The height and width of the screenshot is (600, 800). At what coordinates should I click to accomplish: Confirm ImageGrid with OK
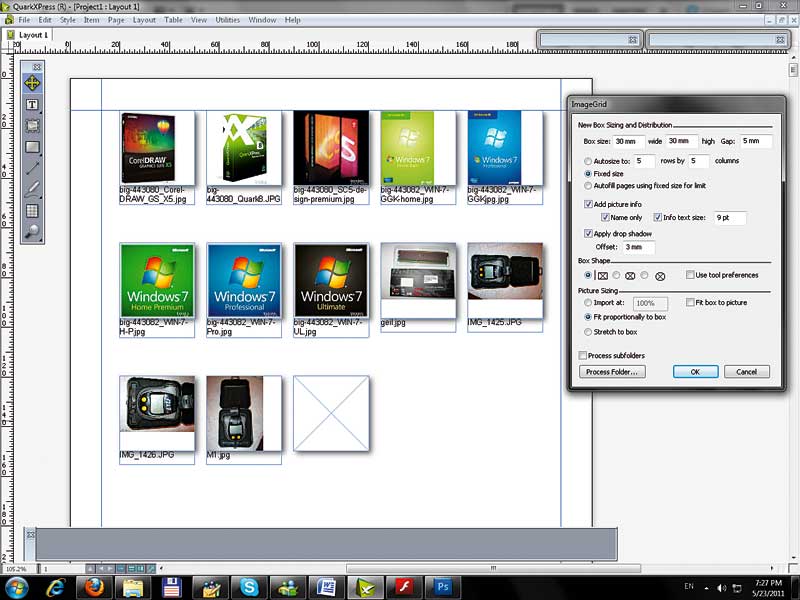(695, 372)
